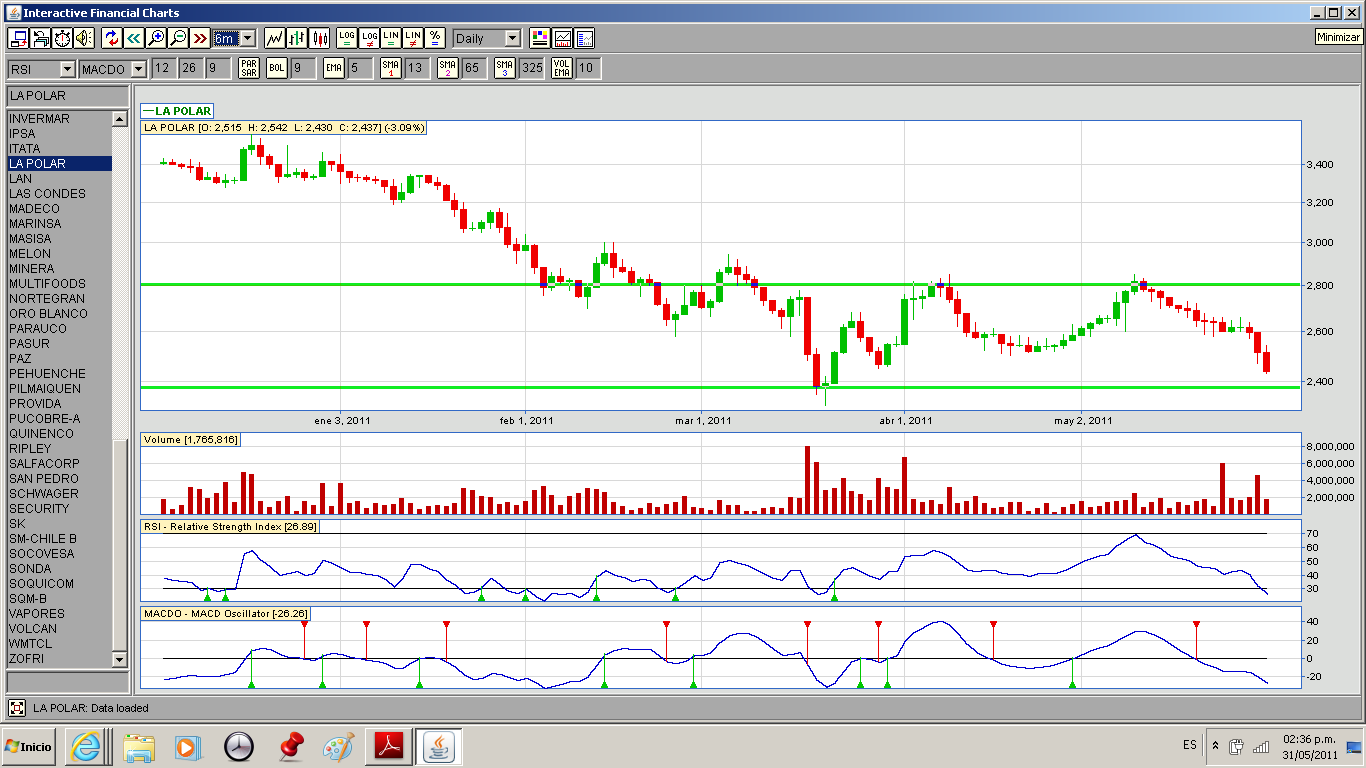Select LAN in the stock list
1366x768 pixels.
(20, 179)
